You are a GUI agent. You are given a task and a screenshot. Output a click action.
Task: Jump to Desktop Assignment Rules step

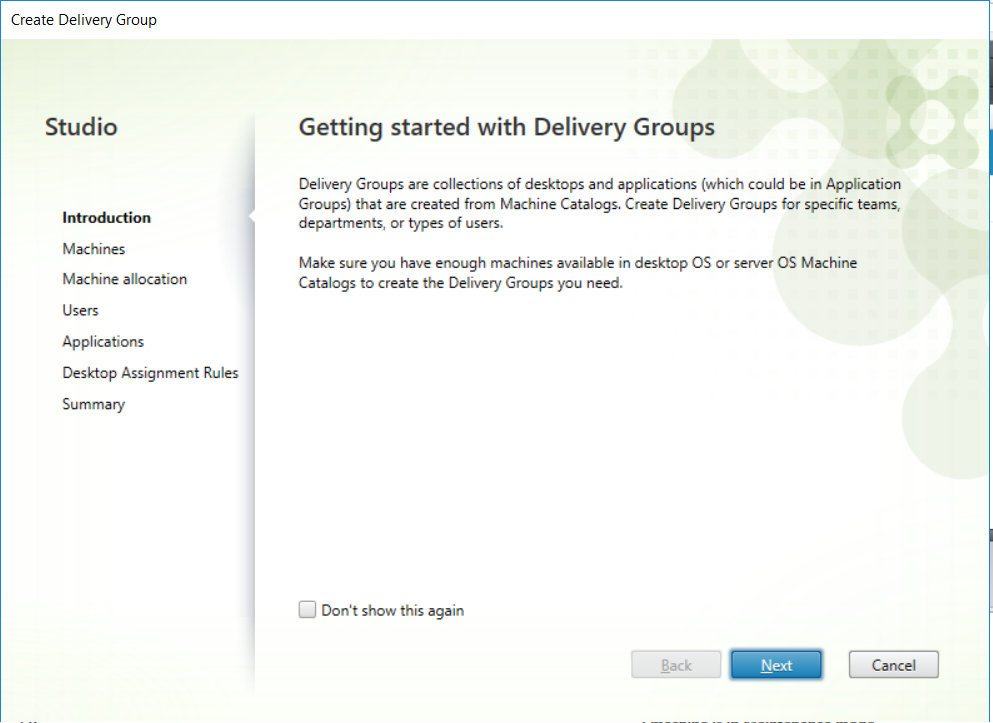coord(150,373)
